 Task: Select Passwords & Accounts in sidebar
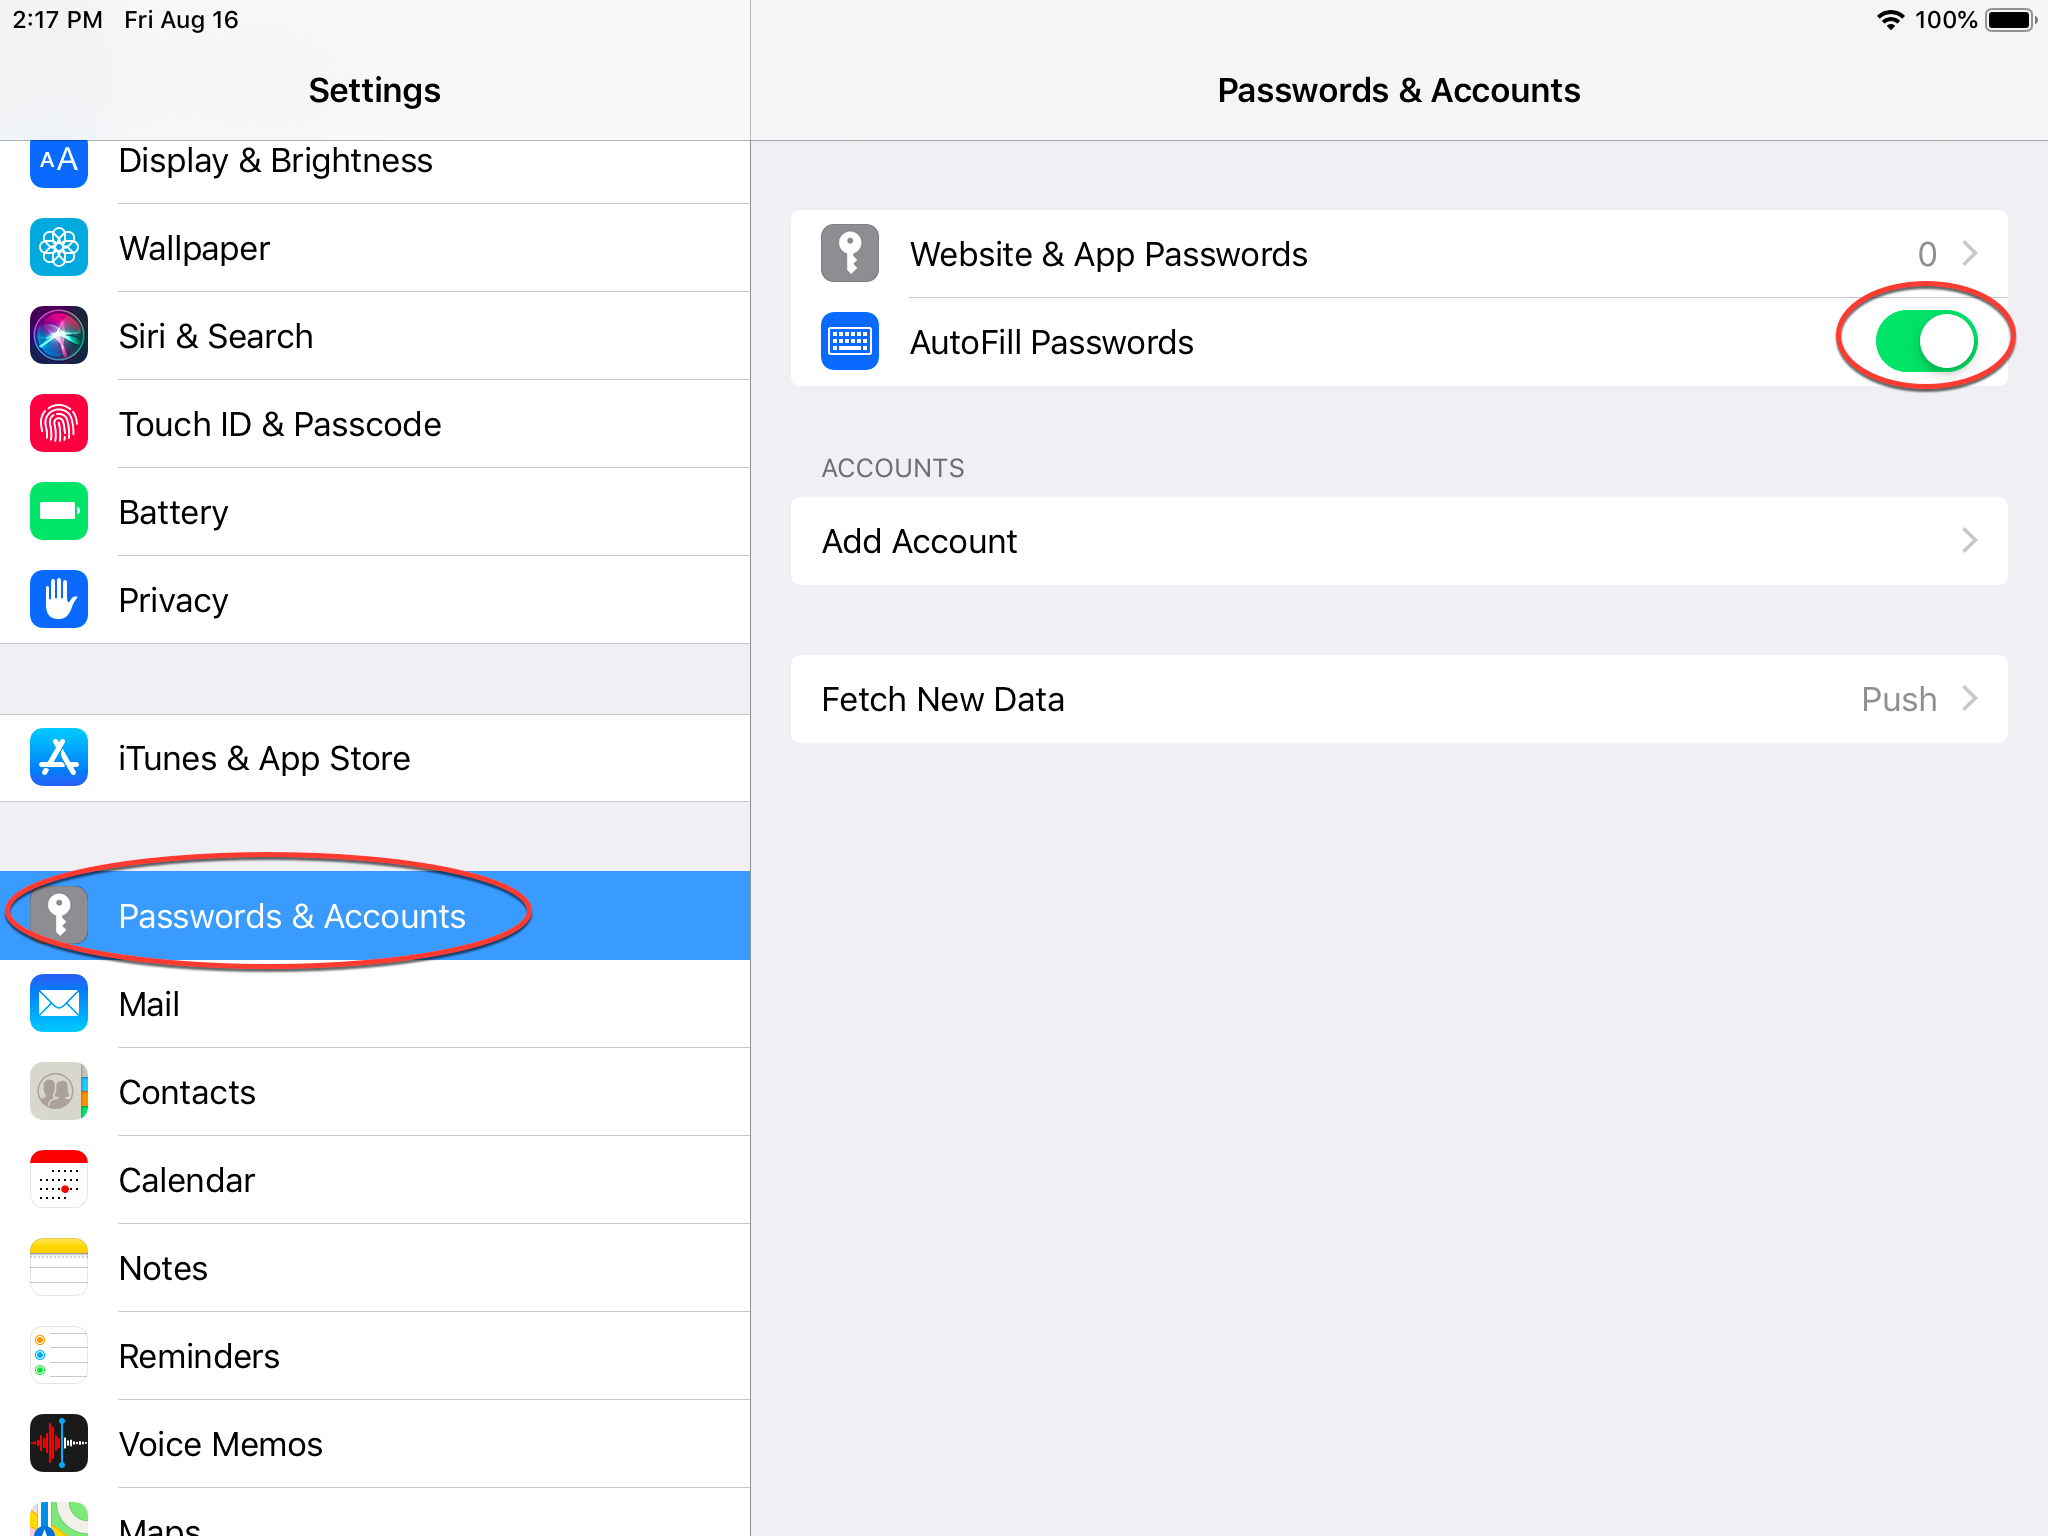click(375, 916)
